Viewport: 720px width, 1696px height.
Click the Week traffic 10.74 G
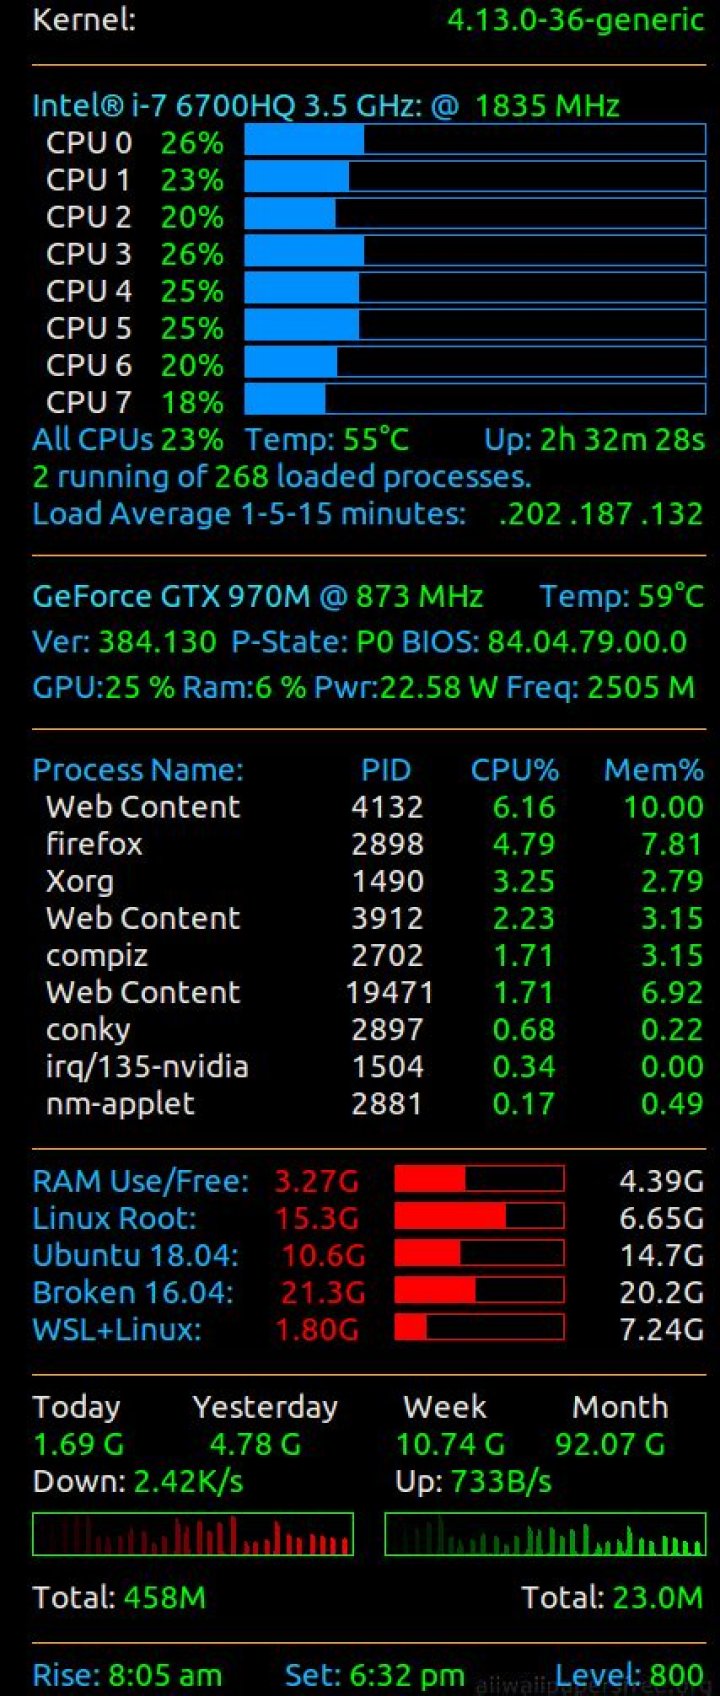click(451, 1444)
